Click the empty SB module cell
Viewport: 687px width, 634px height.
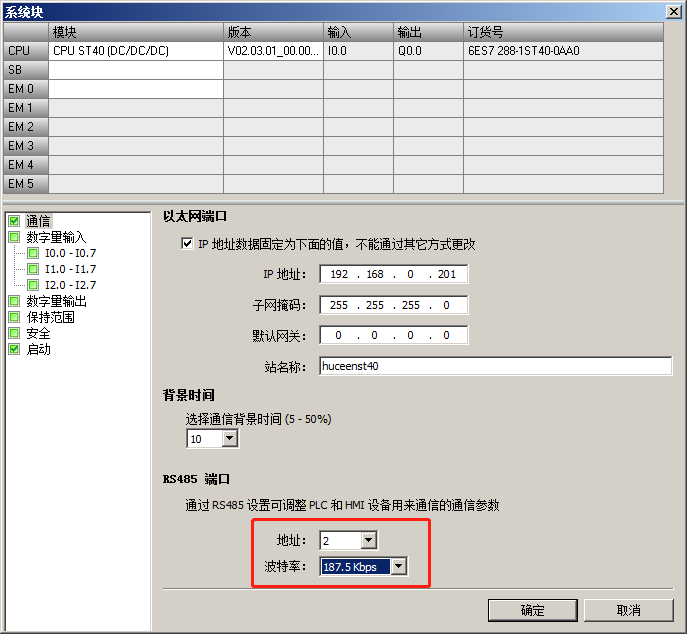point(136,70)
